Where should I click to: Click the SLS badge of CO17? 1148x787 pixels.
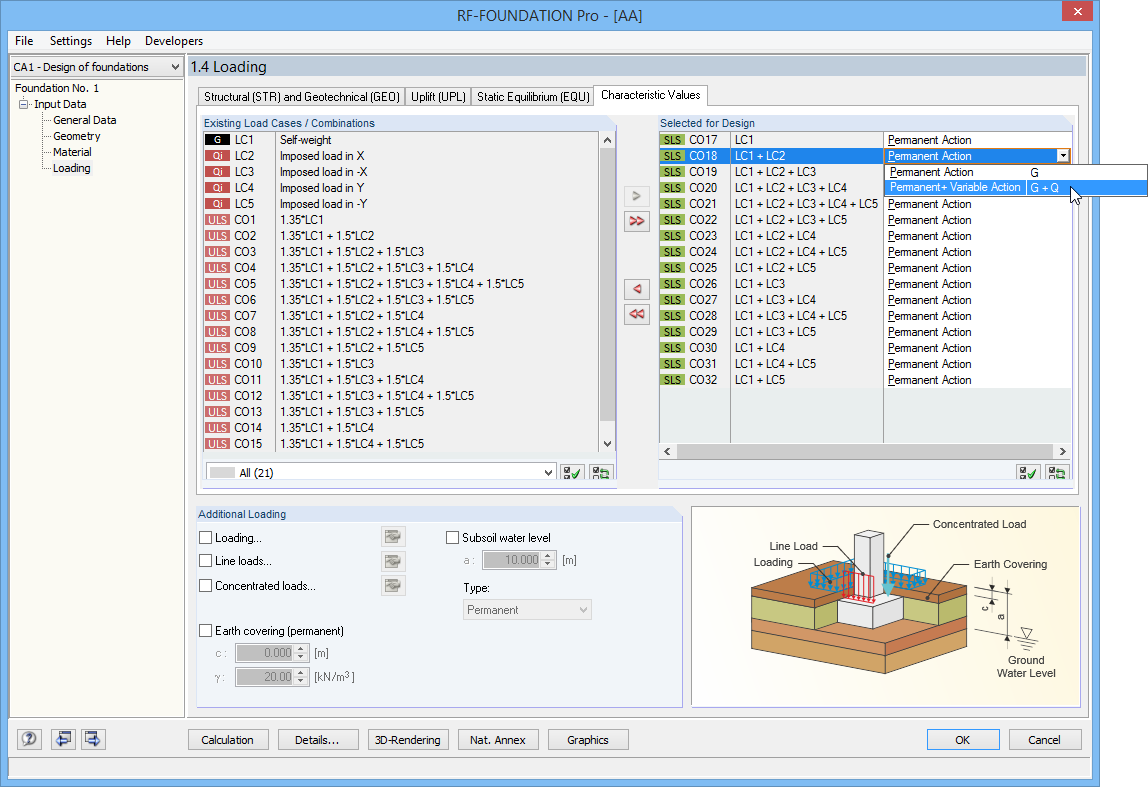pos(672,140)
